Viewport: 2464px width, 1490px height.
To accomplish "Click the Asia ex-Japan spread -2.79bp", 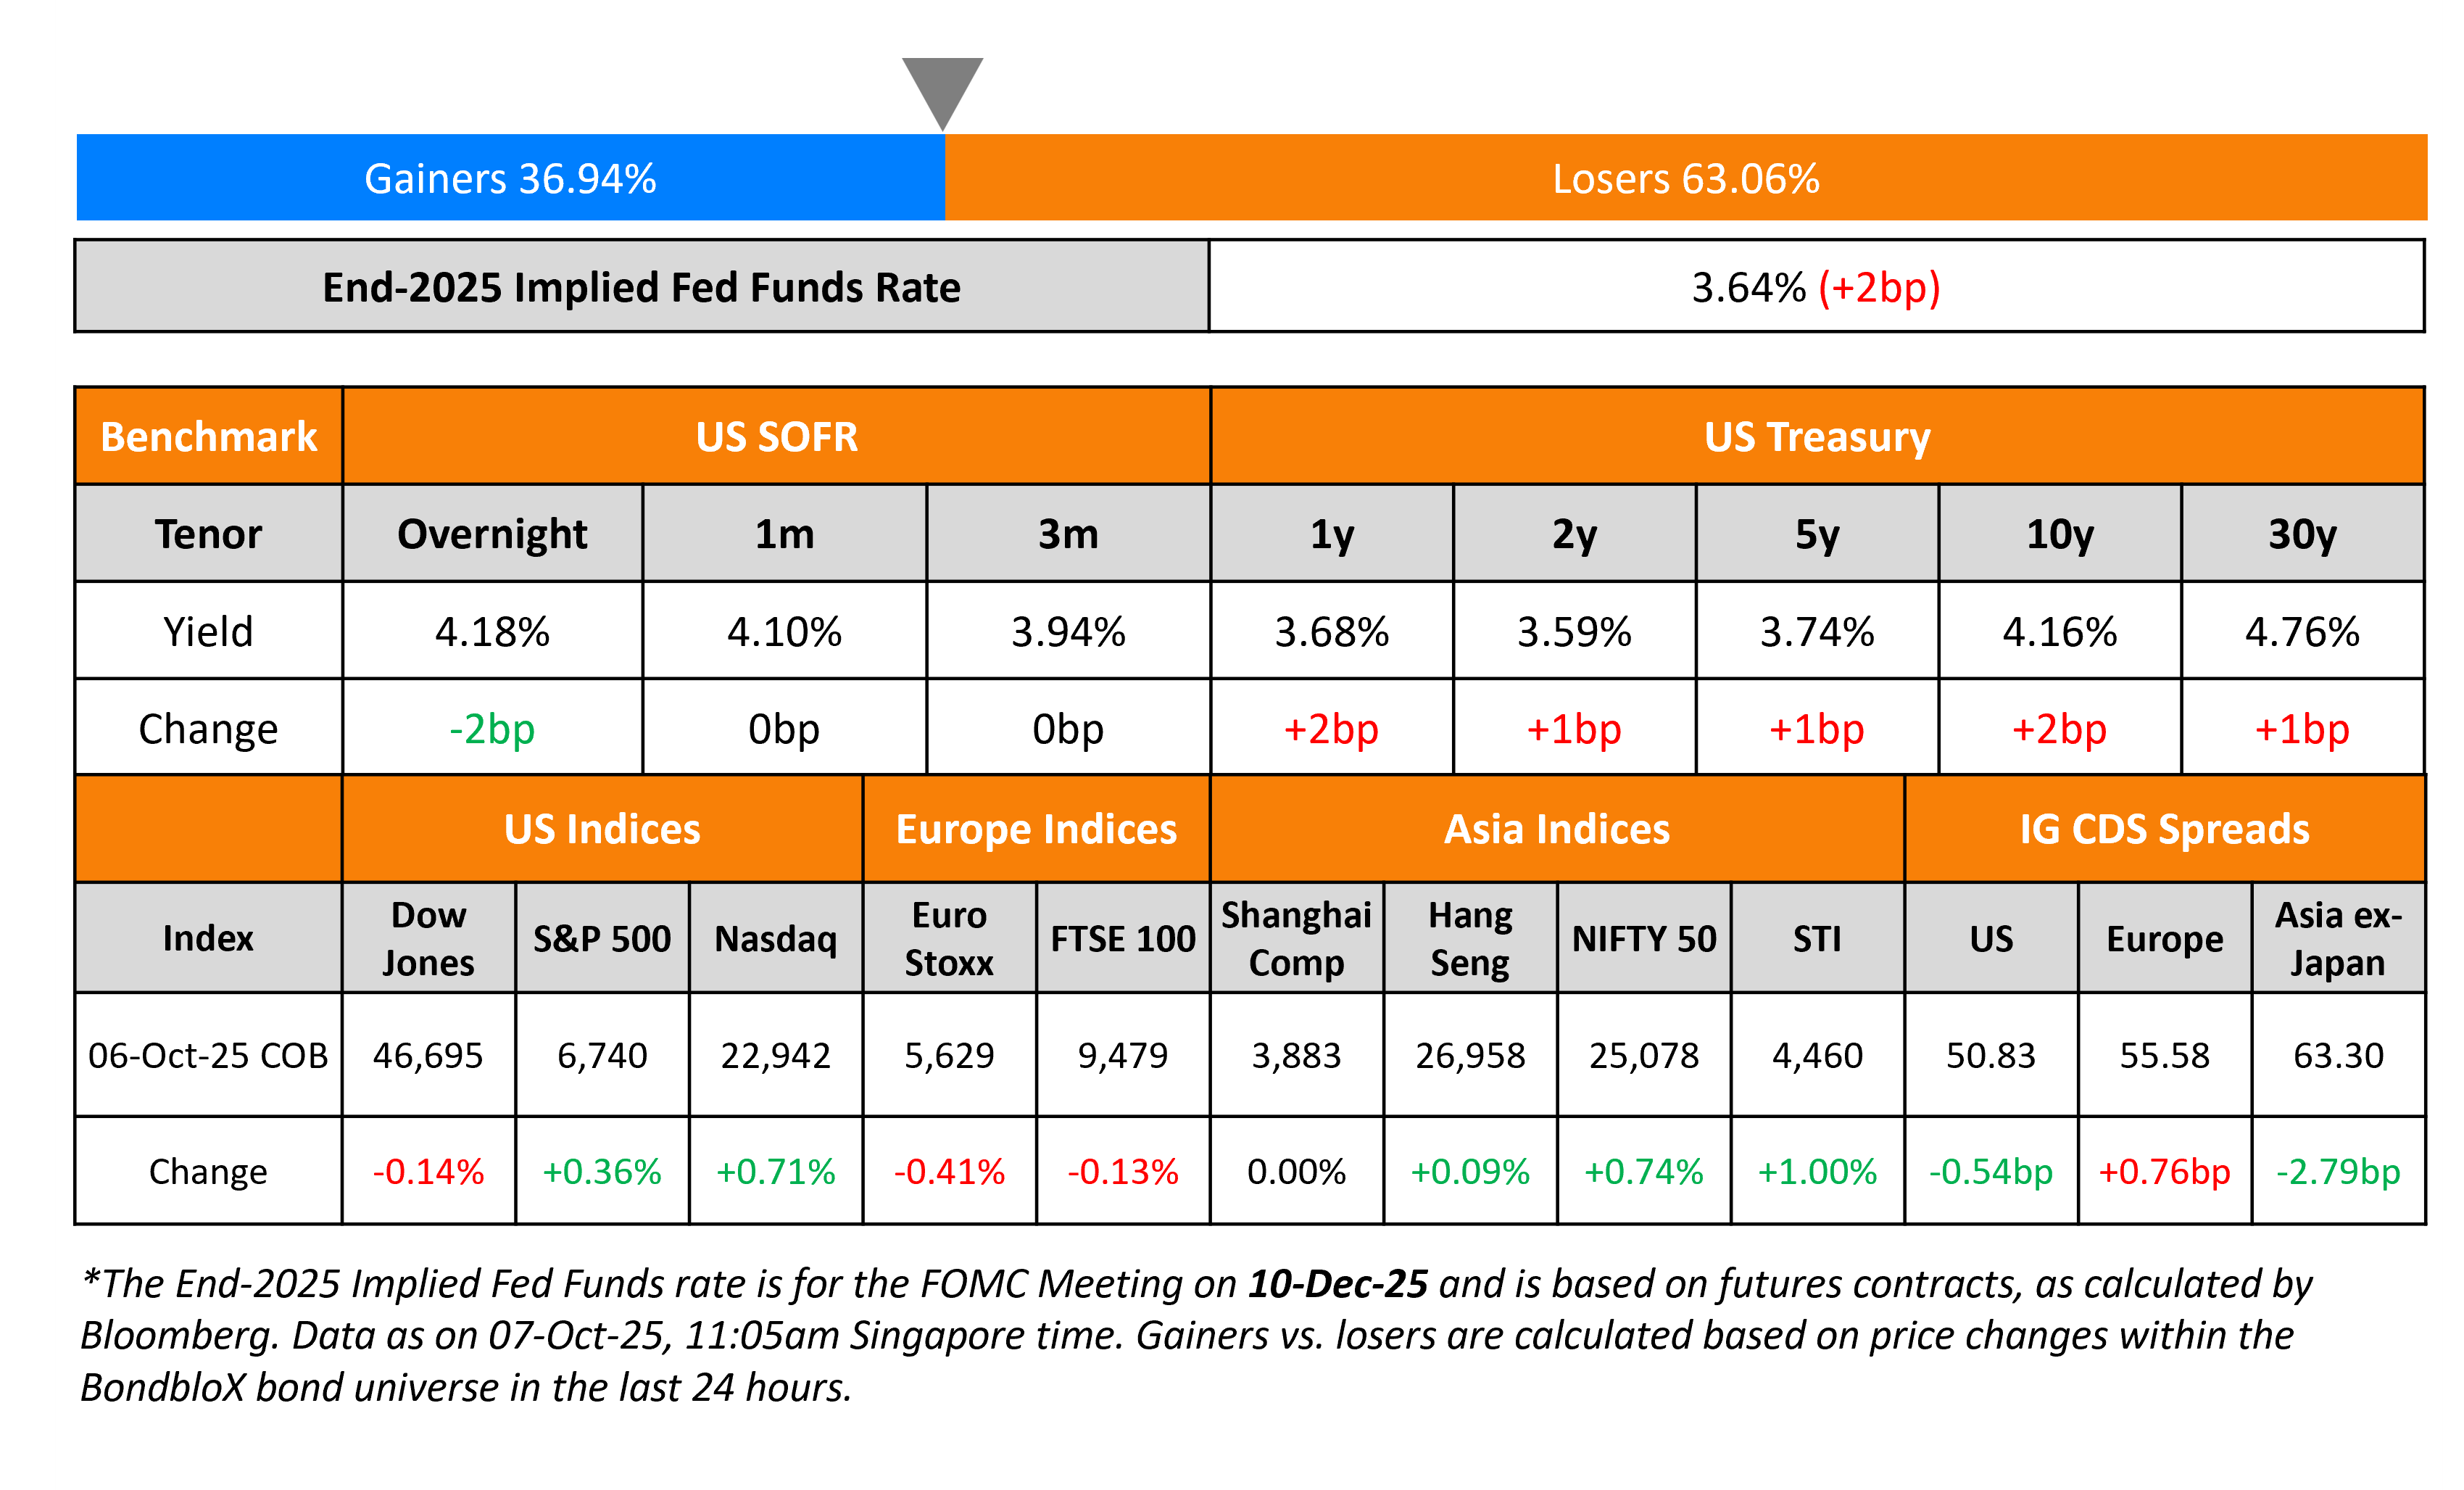I will [2338, 1171].
